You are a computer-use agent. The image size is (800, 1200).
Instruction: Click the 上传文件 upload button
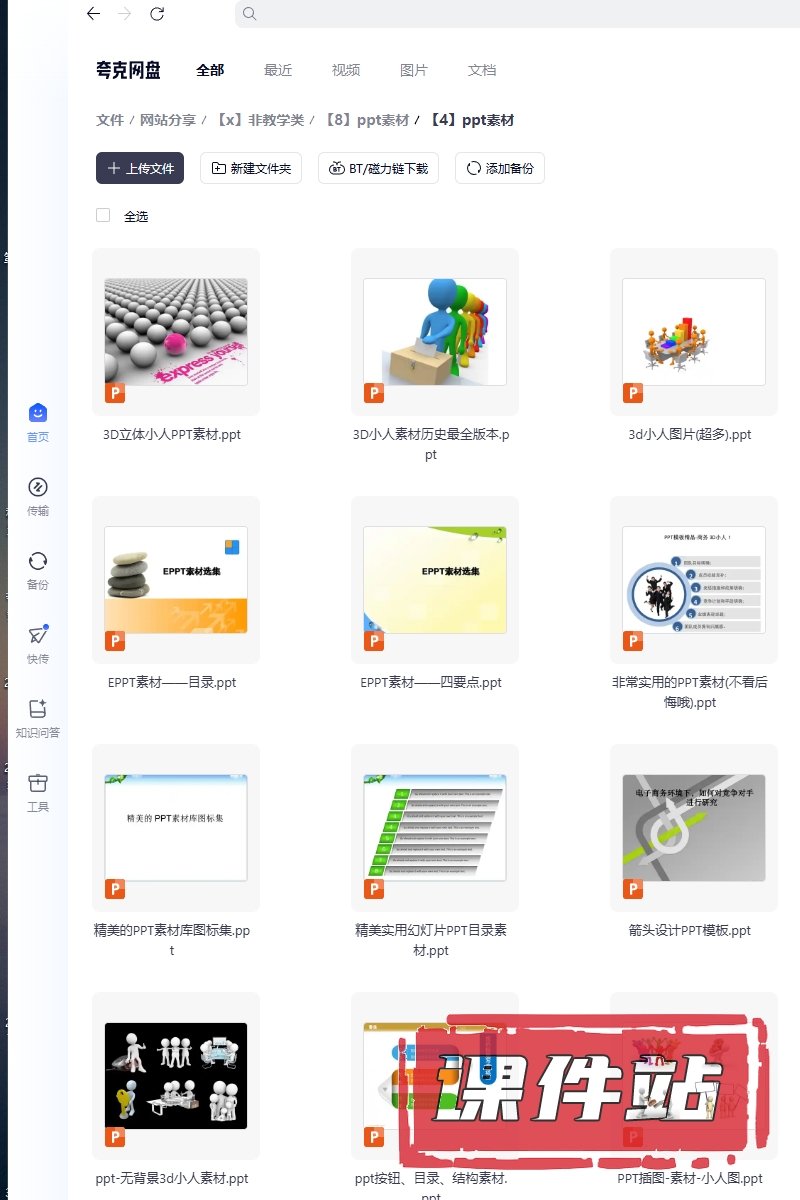140,169
